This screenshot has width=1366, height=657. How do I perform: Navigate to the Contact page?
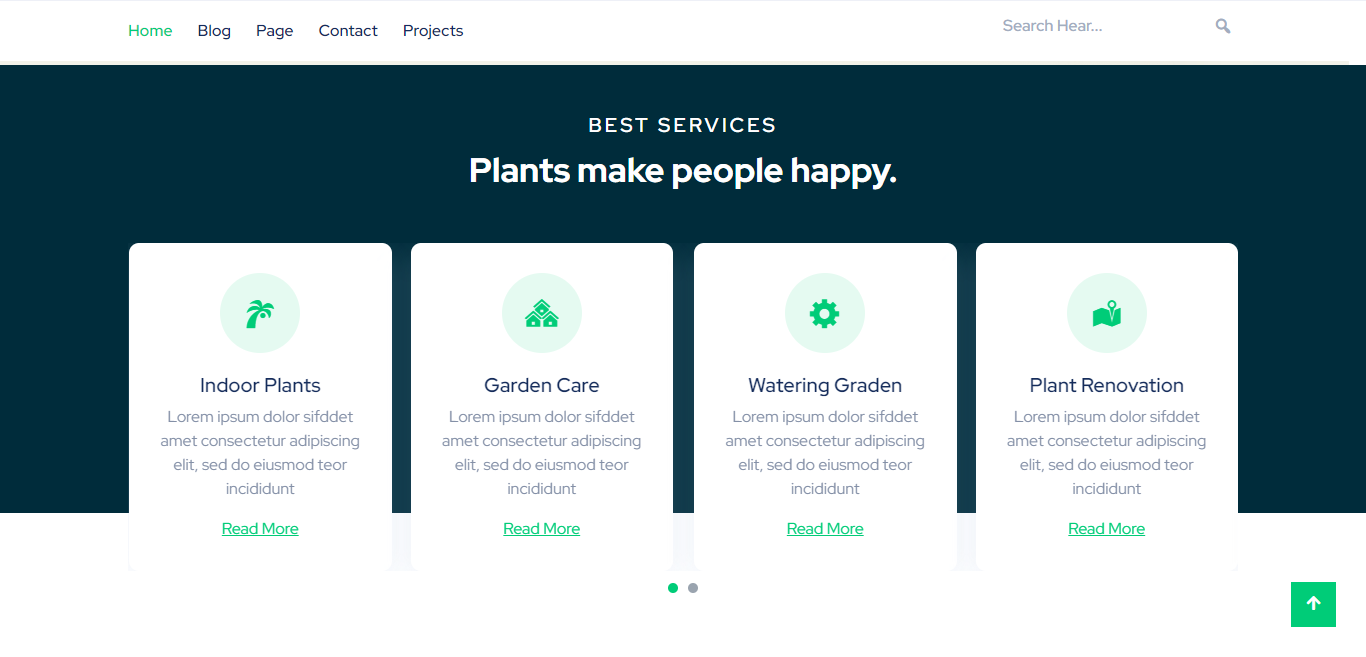click(x=348, y=31)
